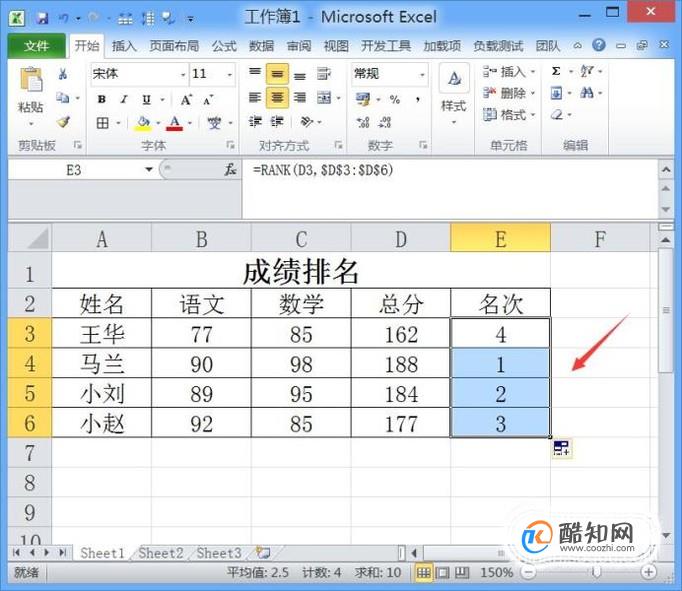This screenshot has width=682, height=591.
Task: Click the zoom slider handle
Action: (x=596, y=572)
